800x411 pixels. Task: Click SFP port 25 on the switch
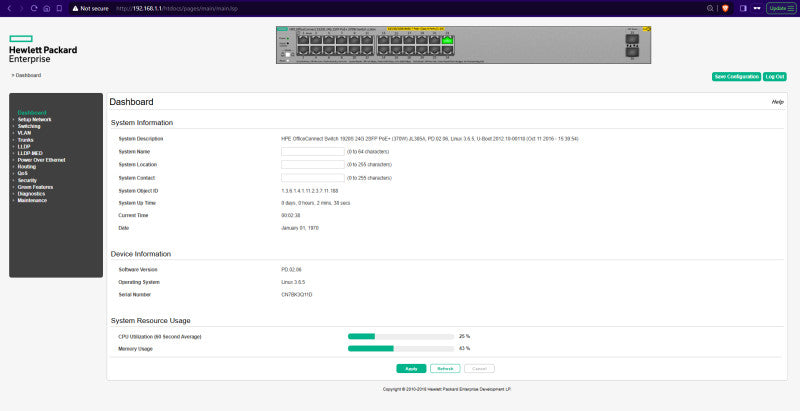pos(633,38)
